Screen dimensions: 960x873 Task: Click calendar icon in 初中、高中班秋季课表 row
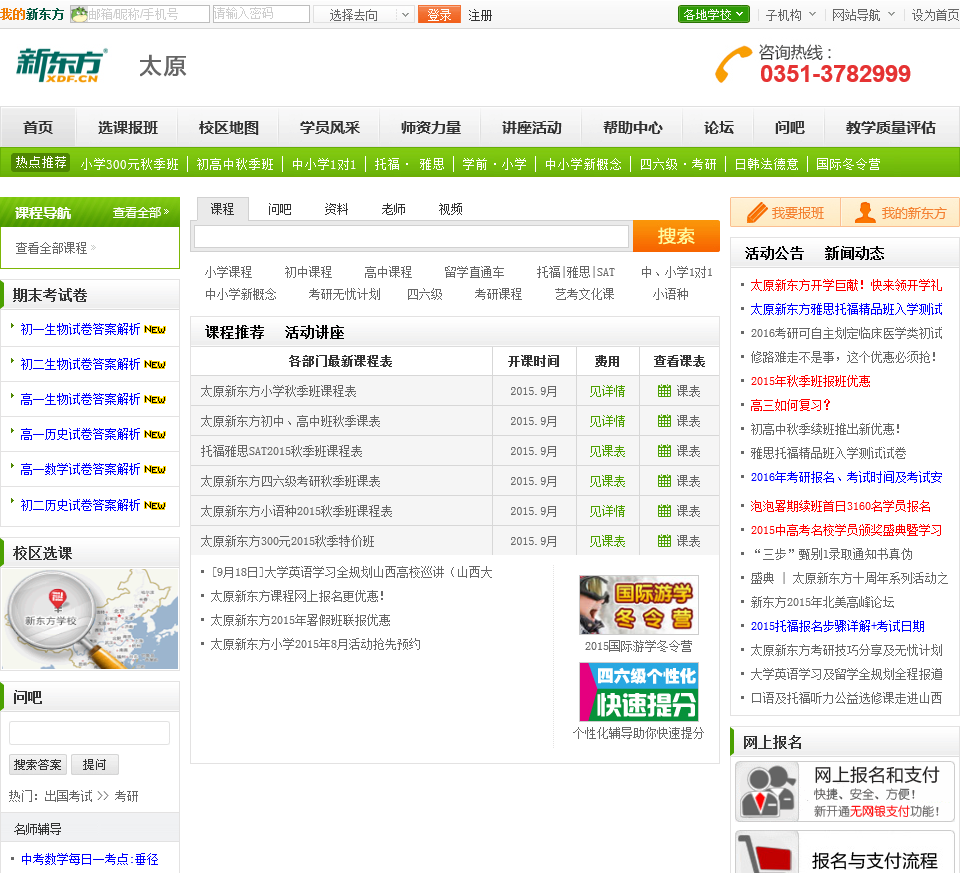tap(664, 421)
